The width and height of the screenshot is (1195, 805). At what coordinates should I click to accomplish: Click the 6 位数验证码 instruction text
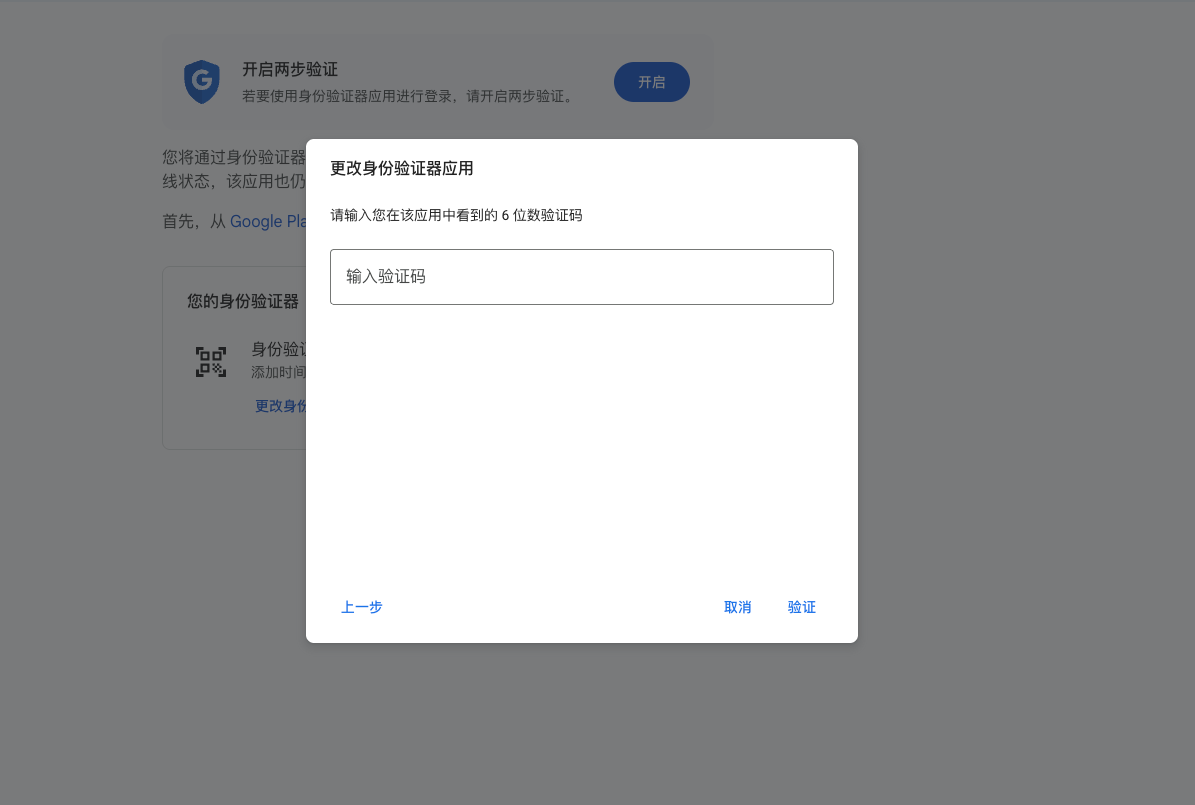coord(456,215)
